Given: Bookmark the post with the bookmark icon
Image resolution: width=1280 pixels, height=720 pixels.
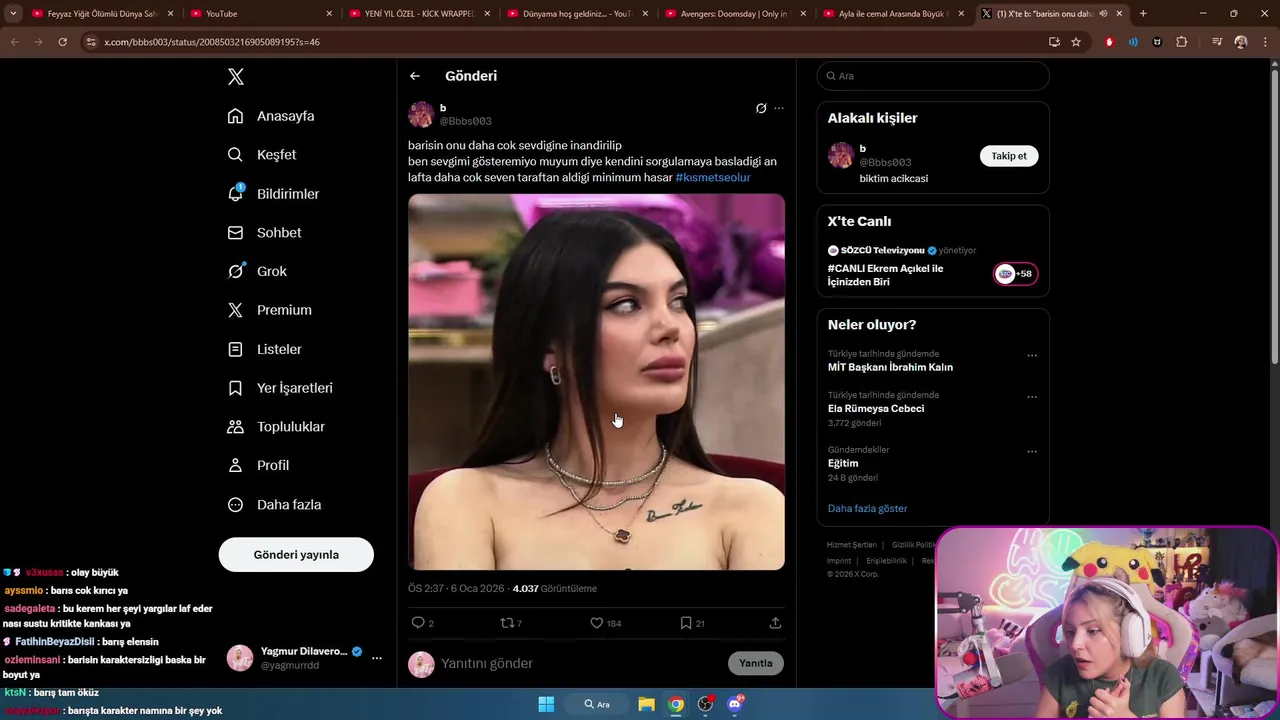Looking at the screenshot, I should tap(686, 623).
